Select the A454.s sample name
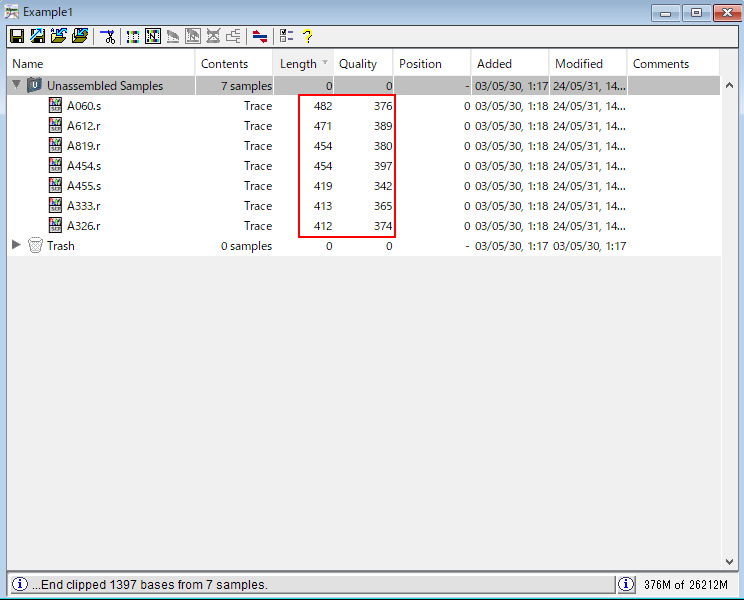This screenshot has height=600, width=744. (84, 166)
